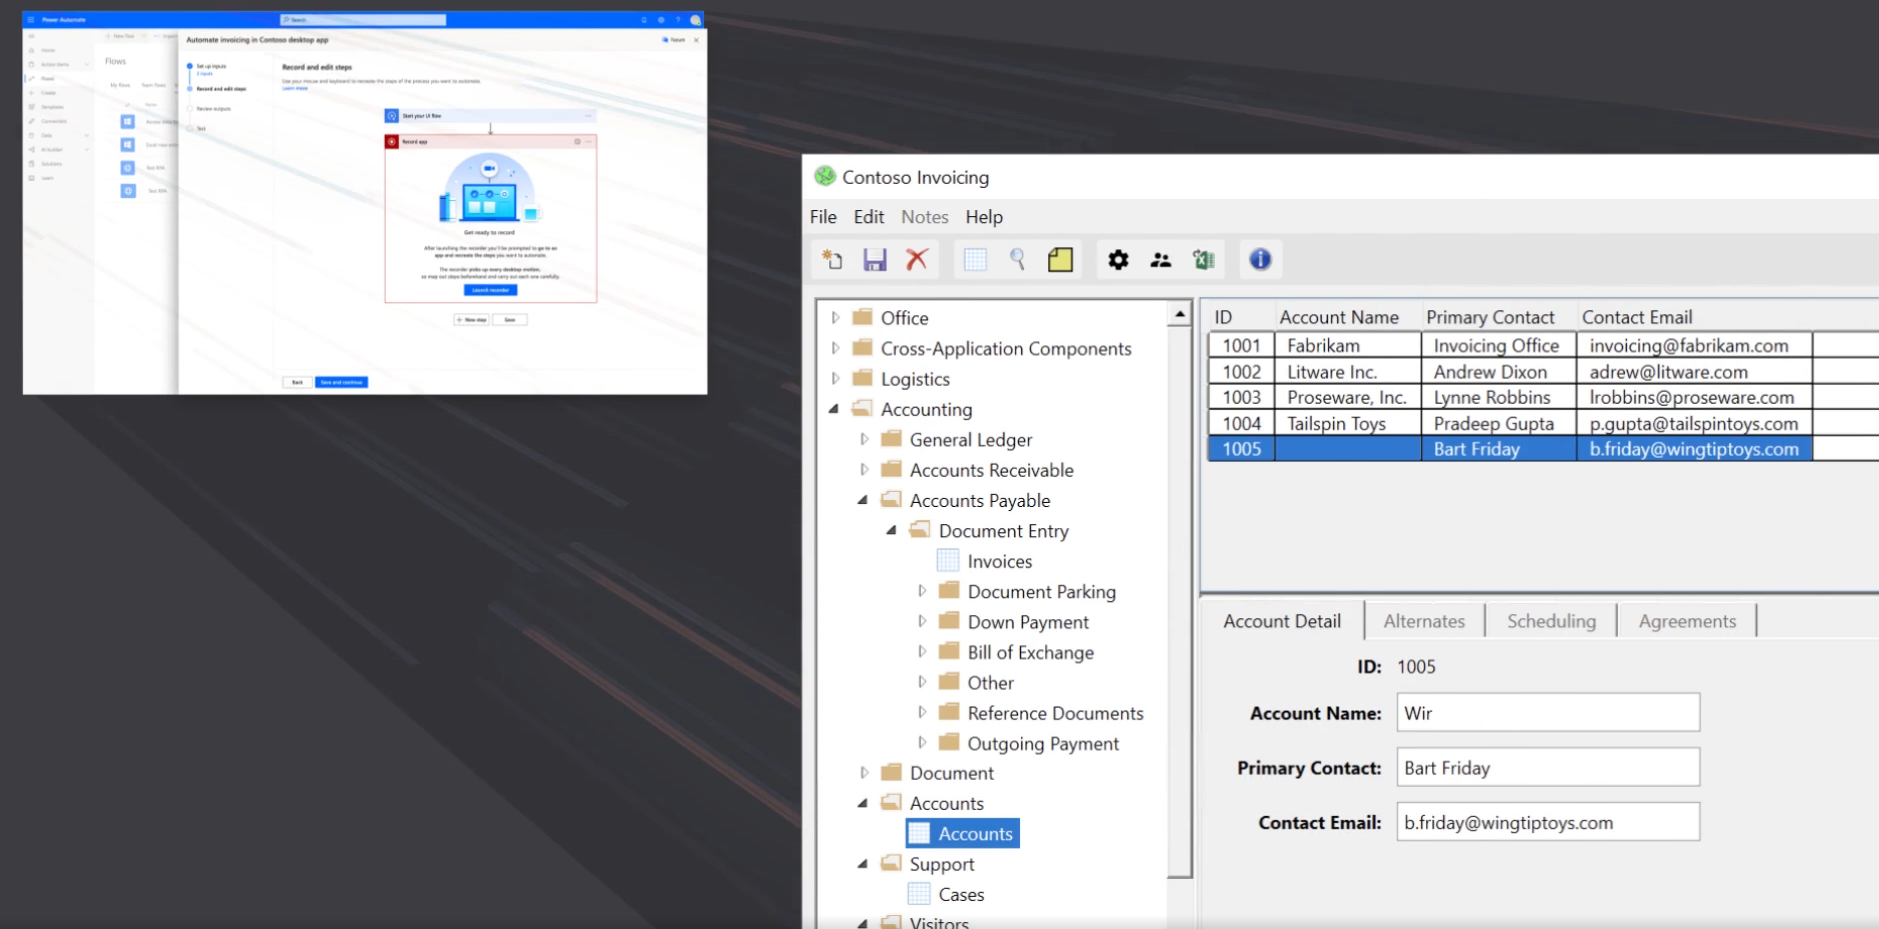The width and height of the screenshot is (1879, 929).
Task: Open the File menu
Action: [823, 217]
